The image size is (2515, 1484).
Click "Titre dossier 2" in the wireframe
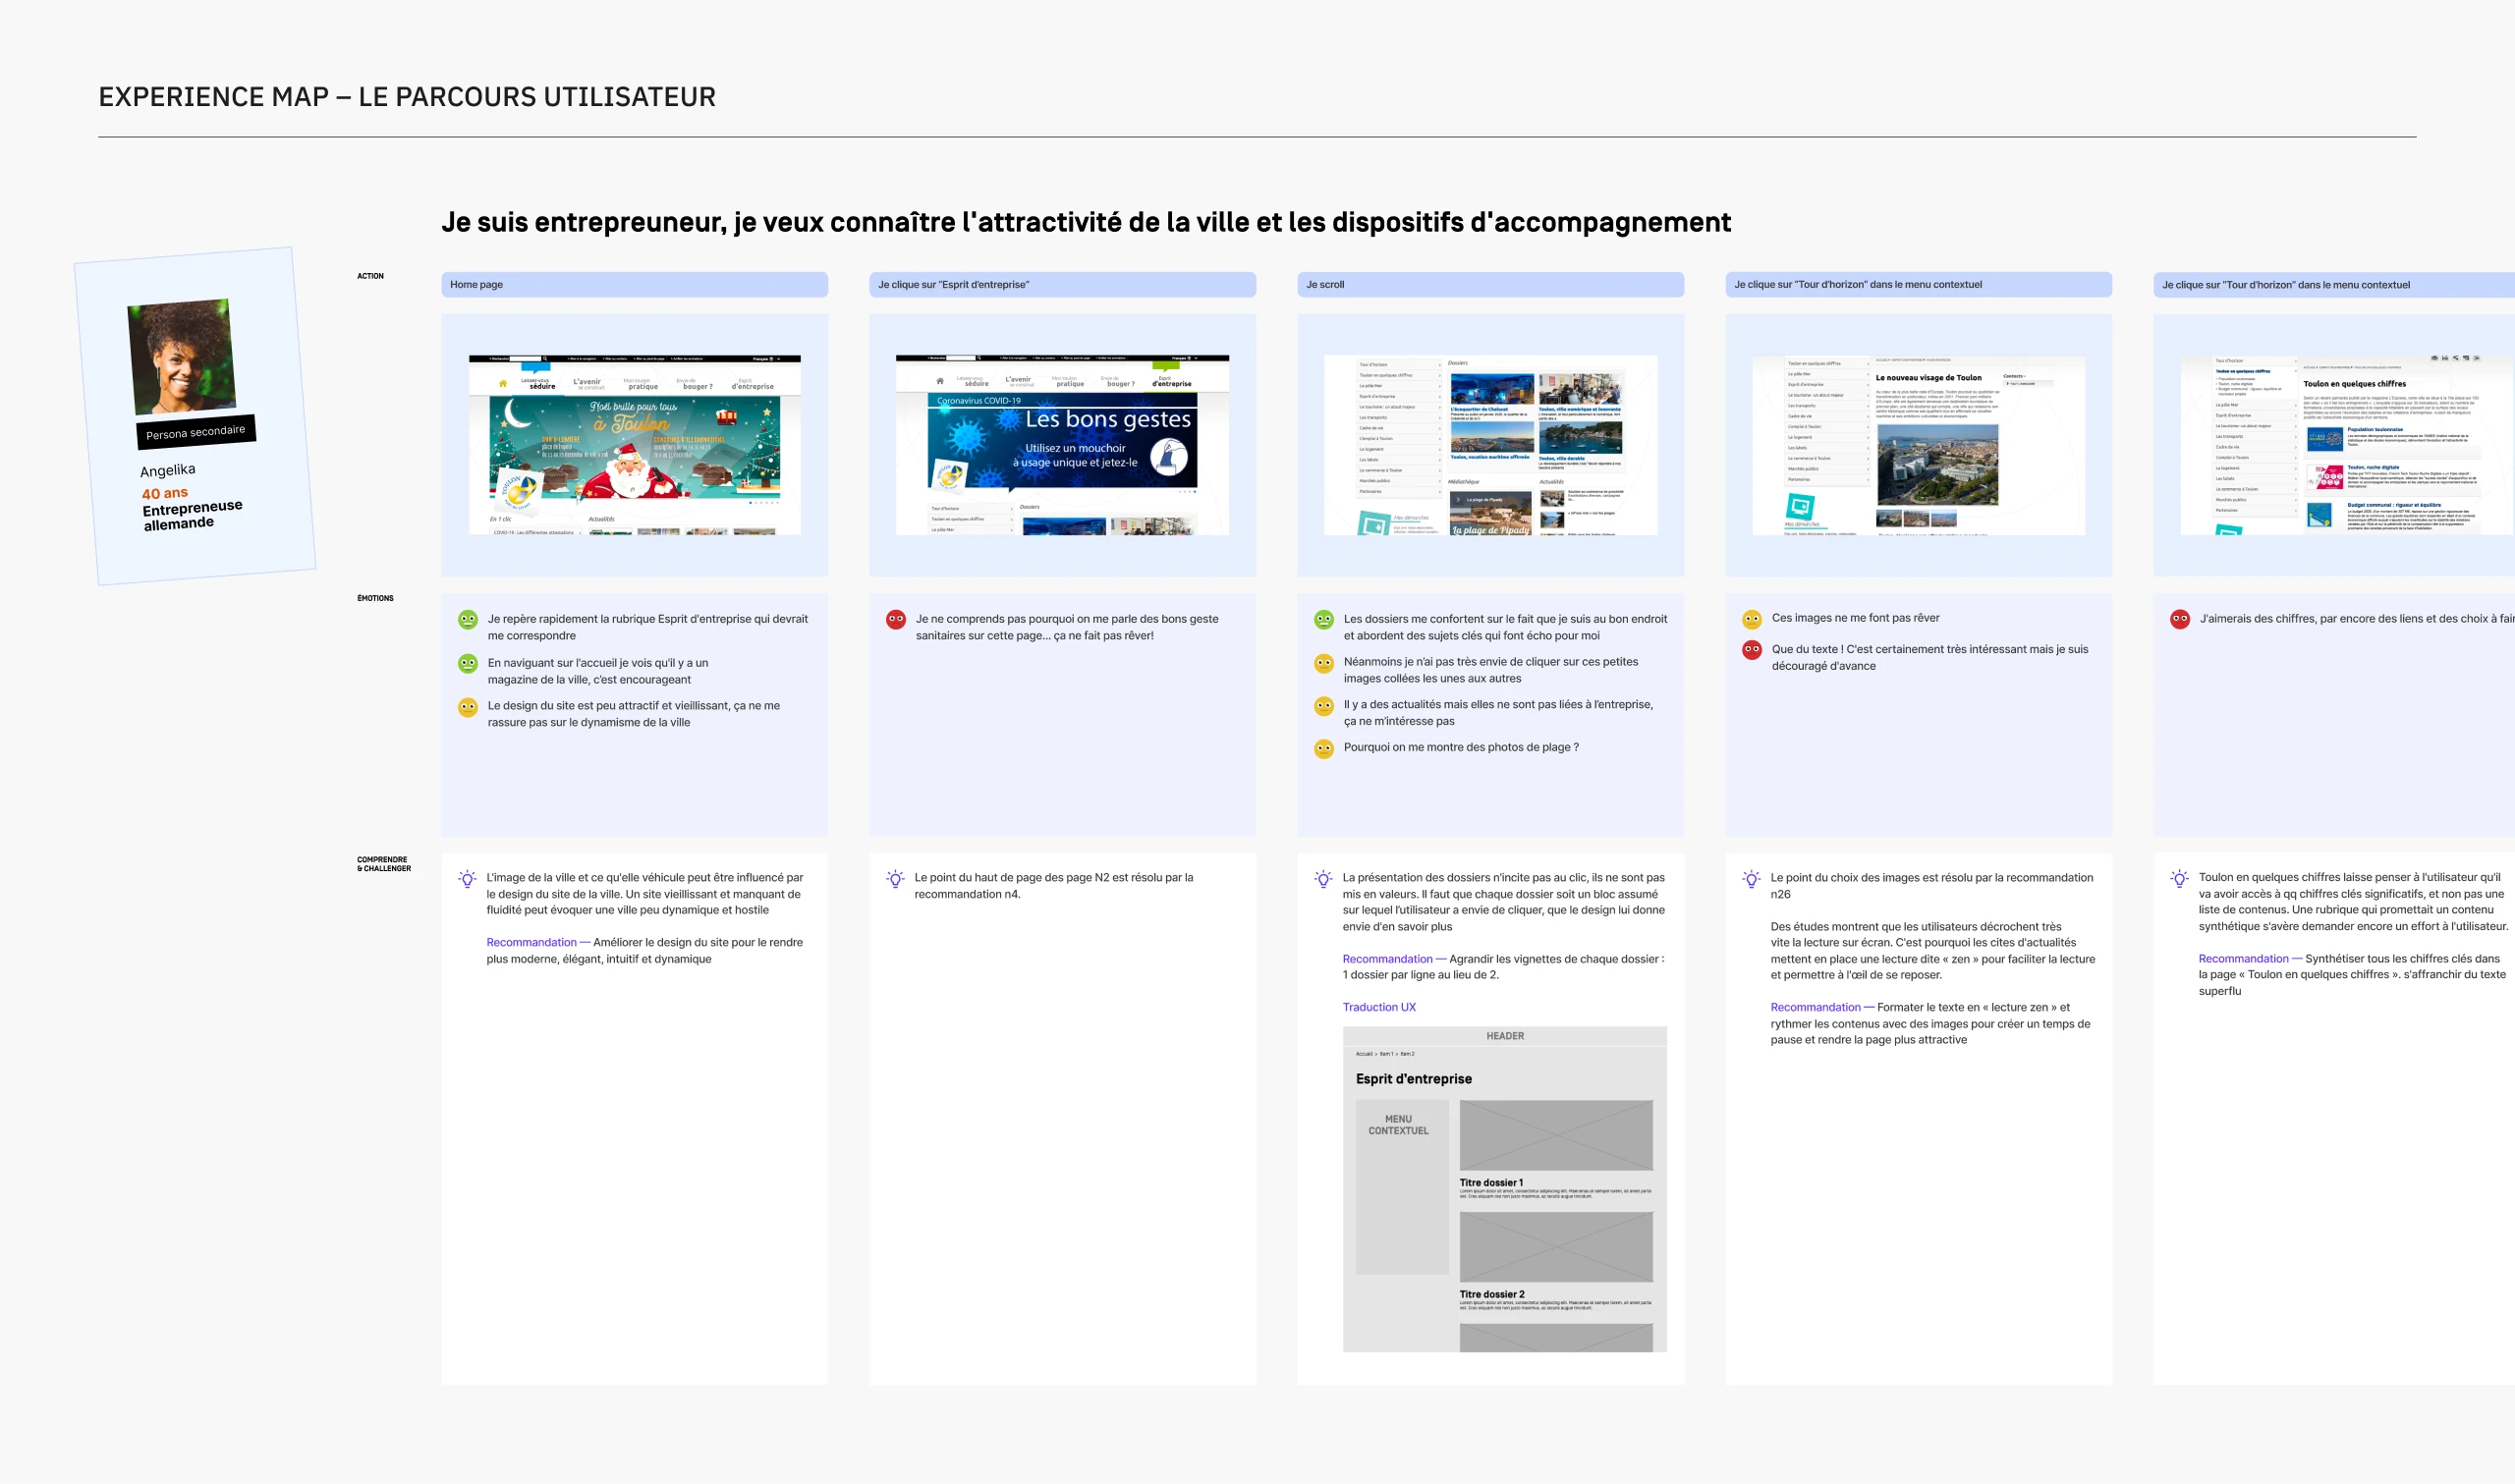pos(1492,1295)
